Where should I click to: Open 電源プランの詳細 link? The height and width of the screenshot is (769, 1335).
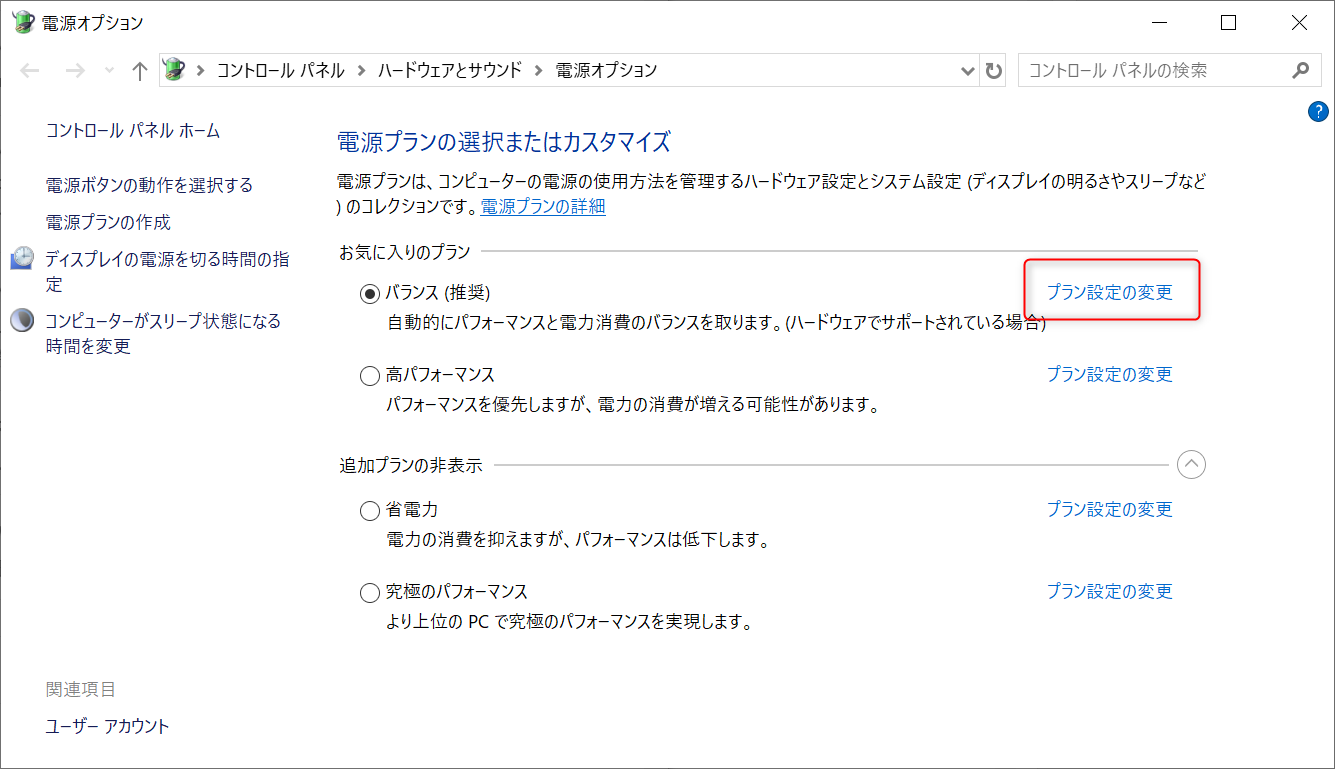(543, 207)
